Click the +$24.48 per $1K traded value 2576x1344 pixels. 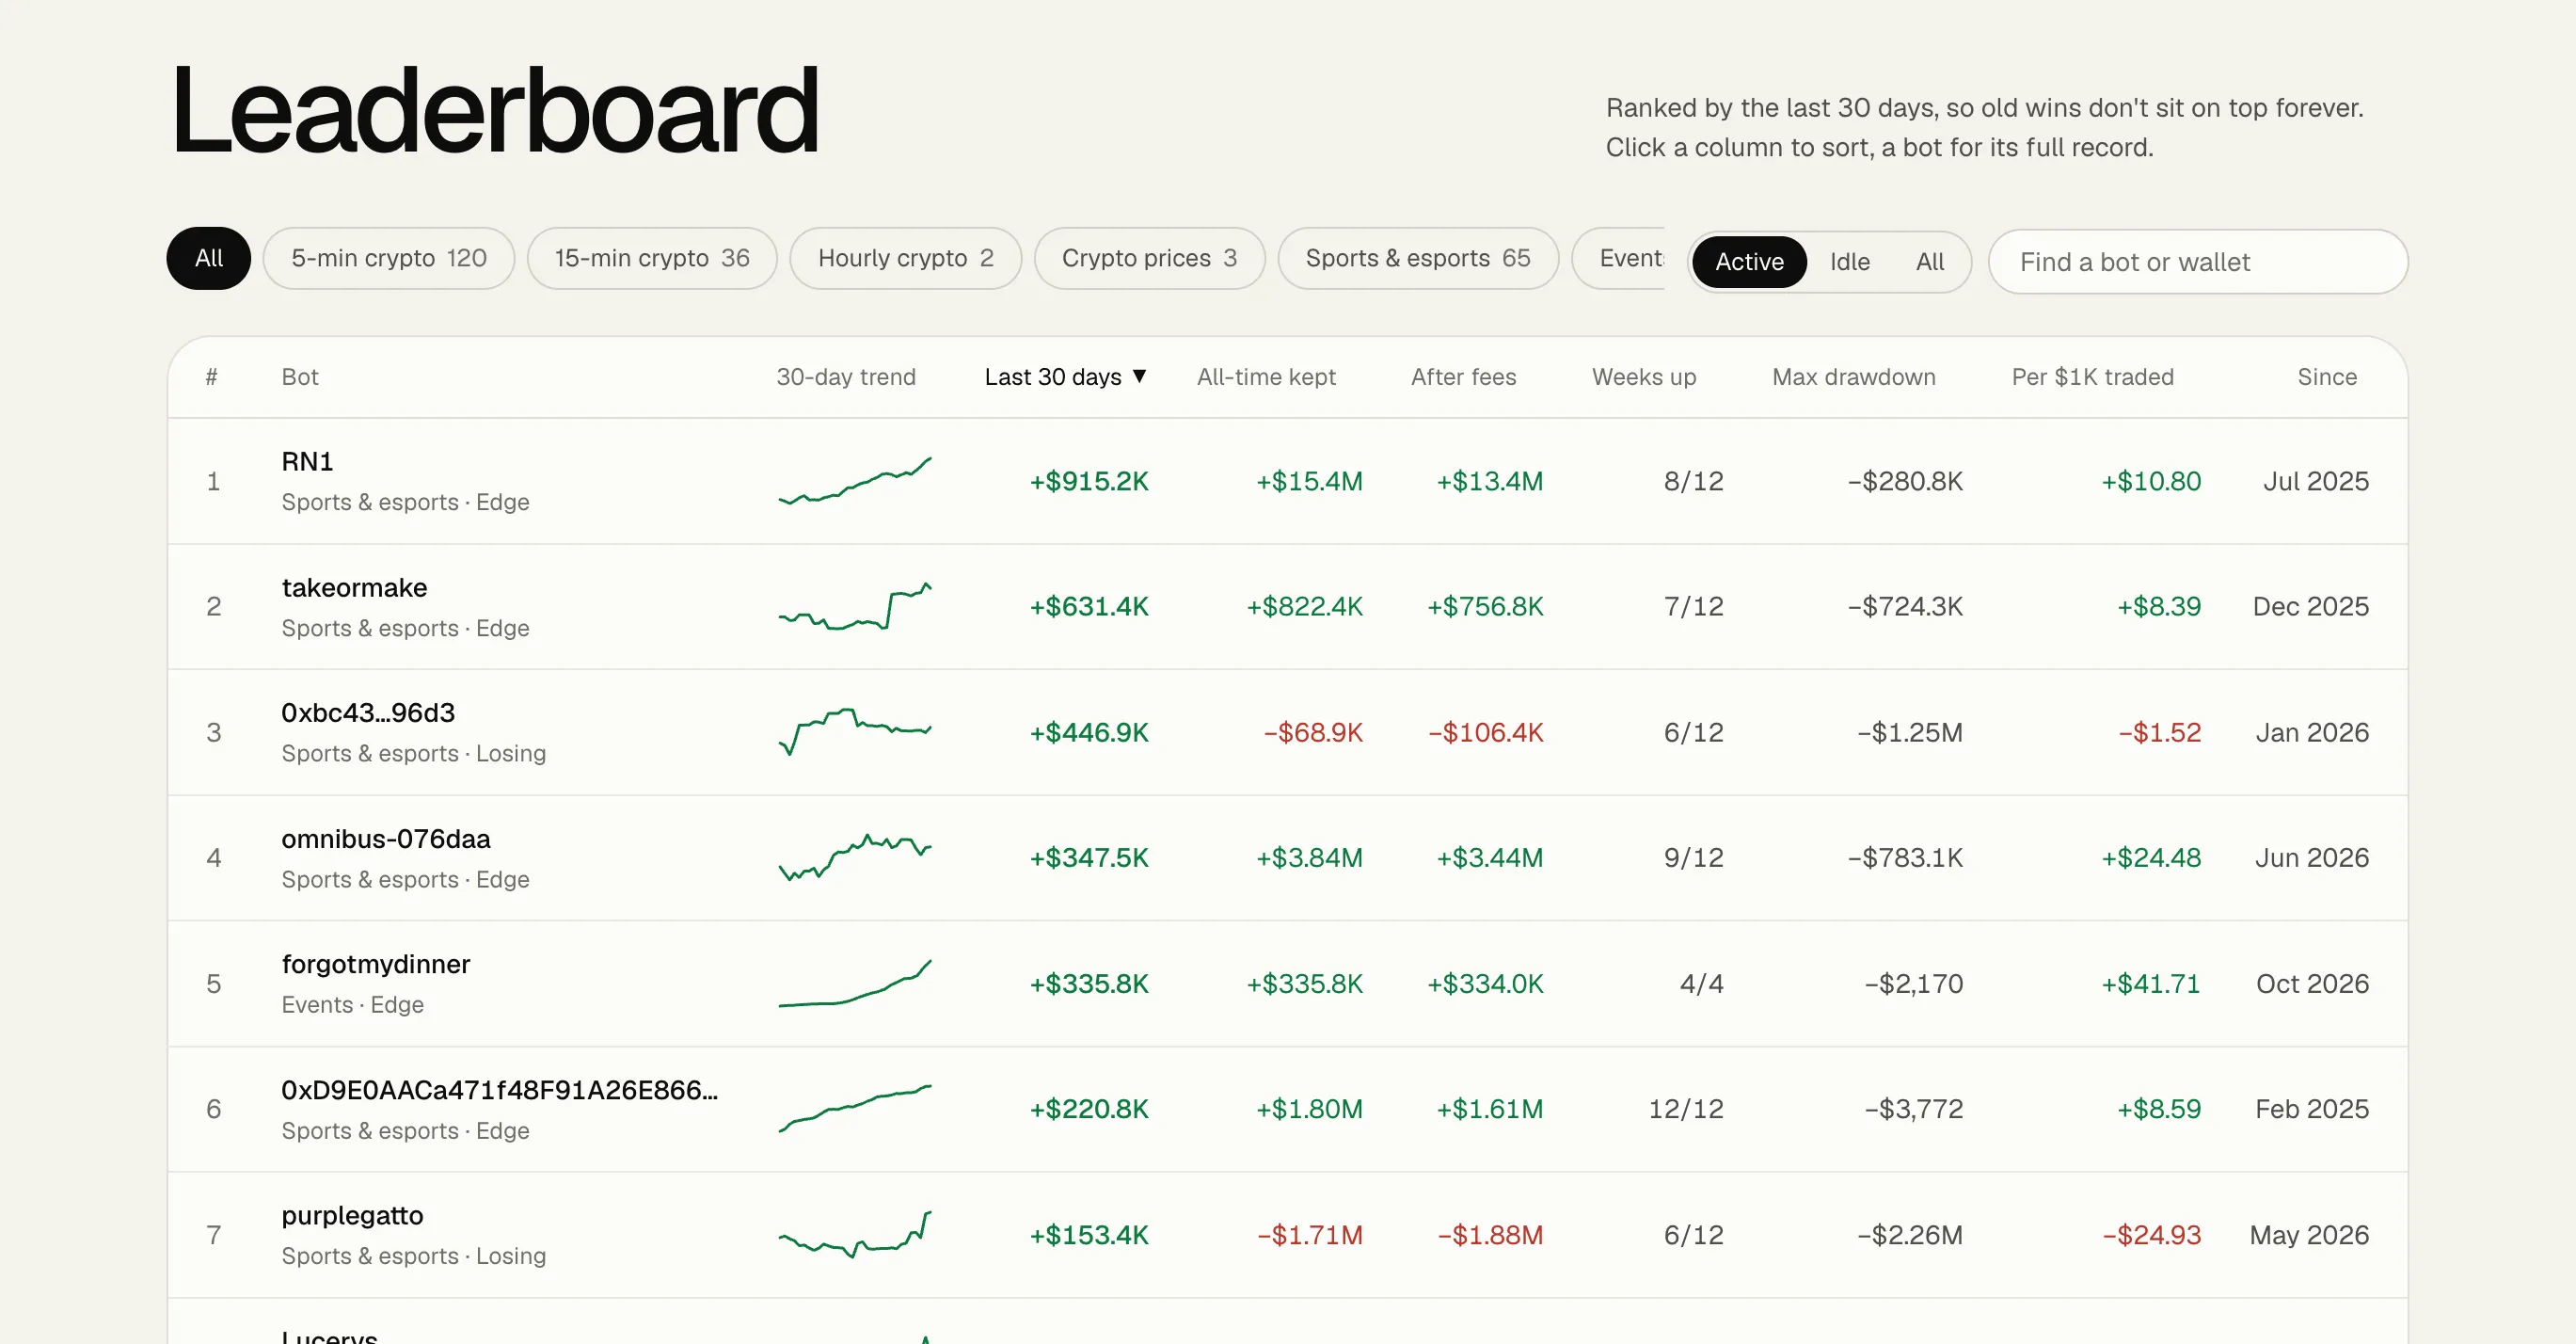(2151, 858)
